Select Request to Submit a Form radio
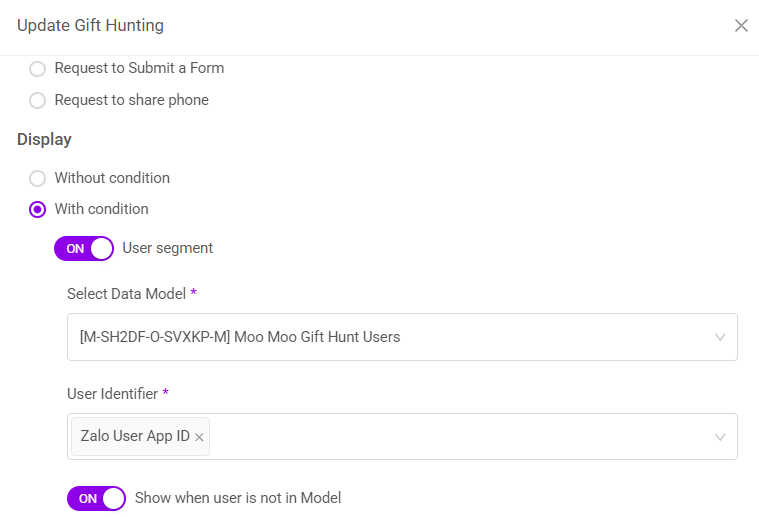Screen dimensions: 759x517 point(38,69)
